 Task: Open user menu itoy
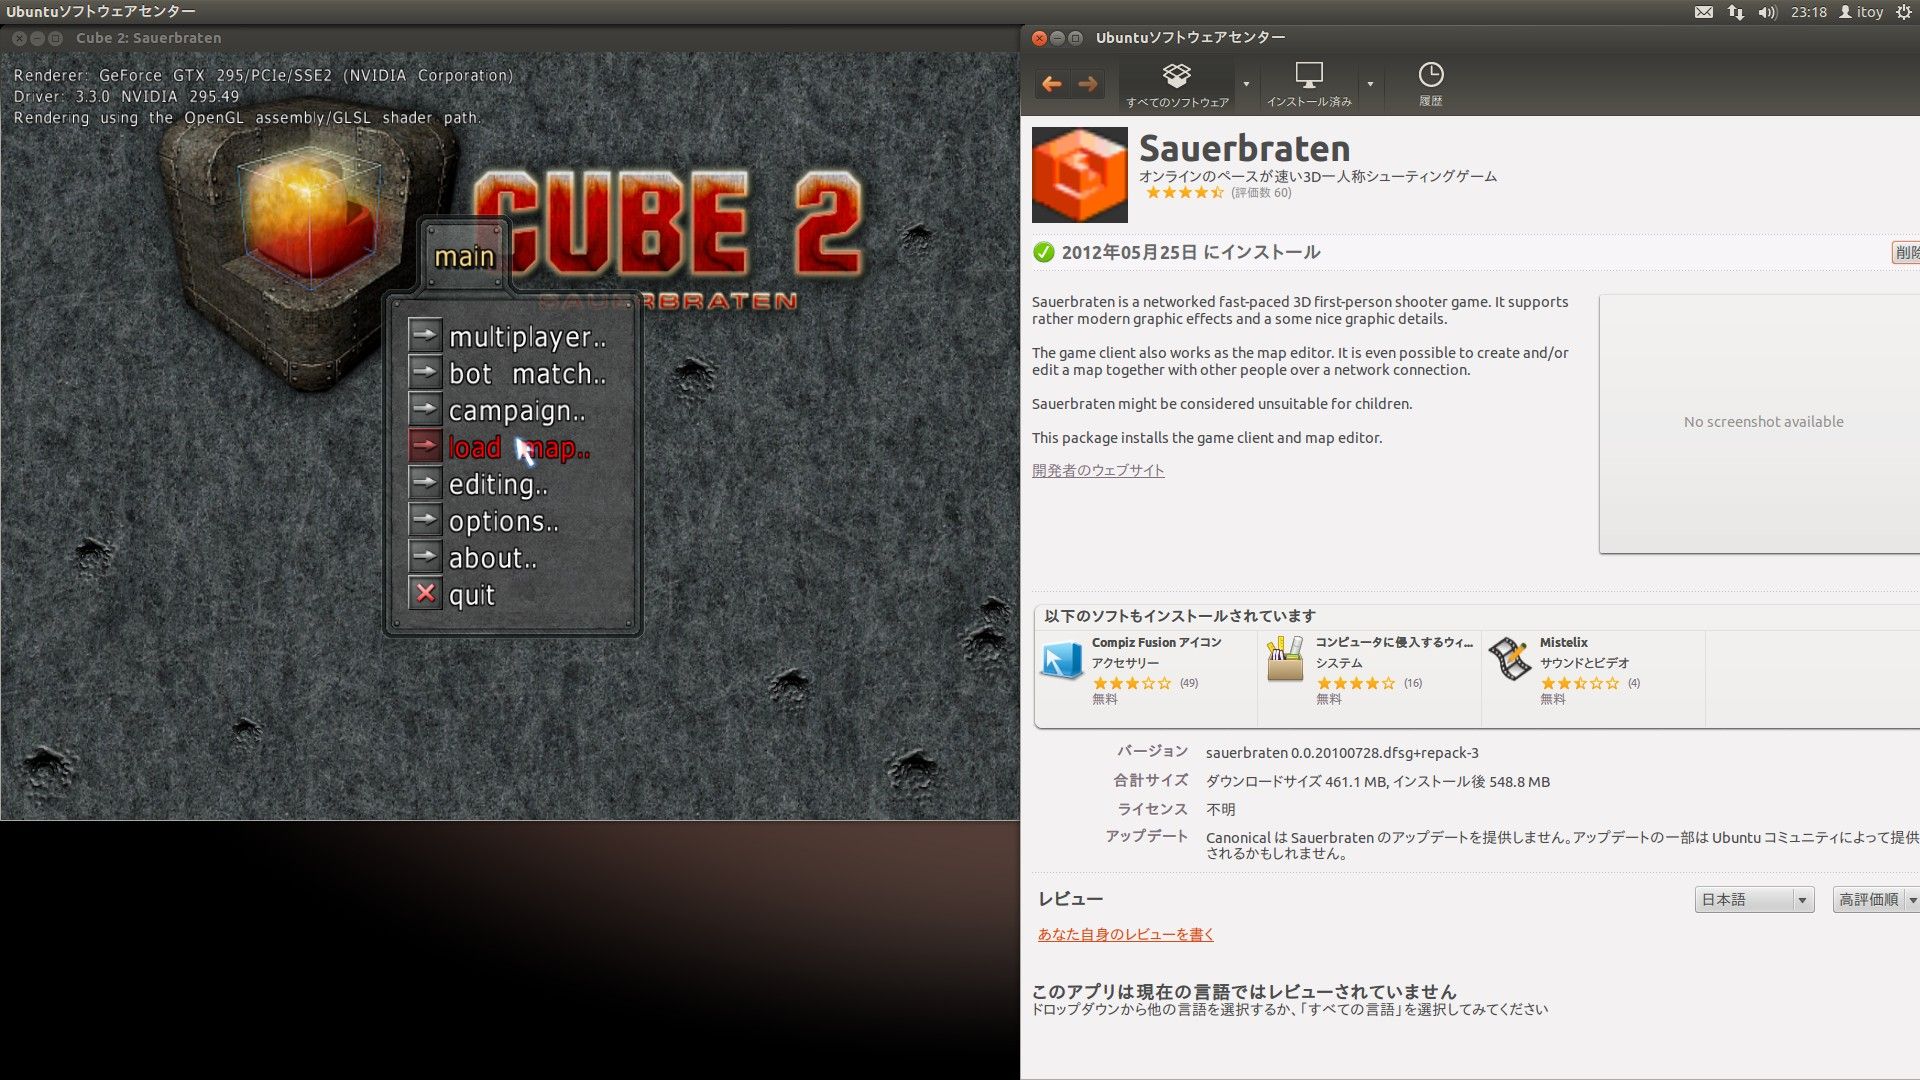1861,12
